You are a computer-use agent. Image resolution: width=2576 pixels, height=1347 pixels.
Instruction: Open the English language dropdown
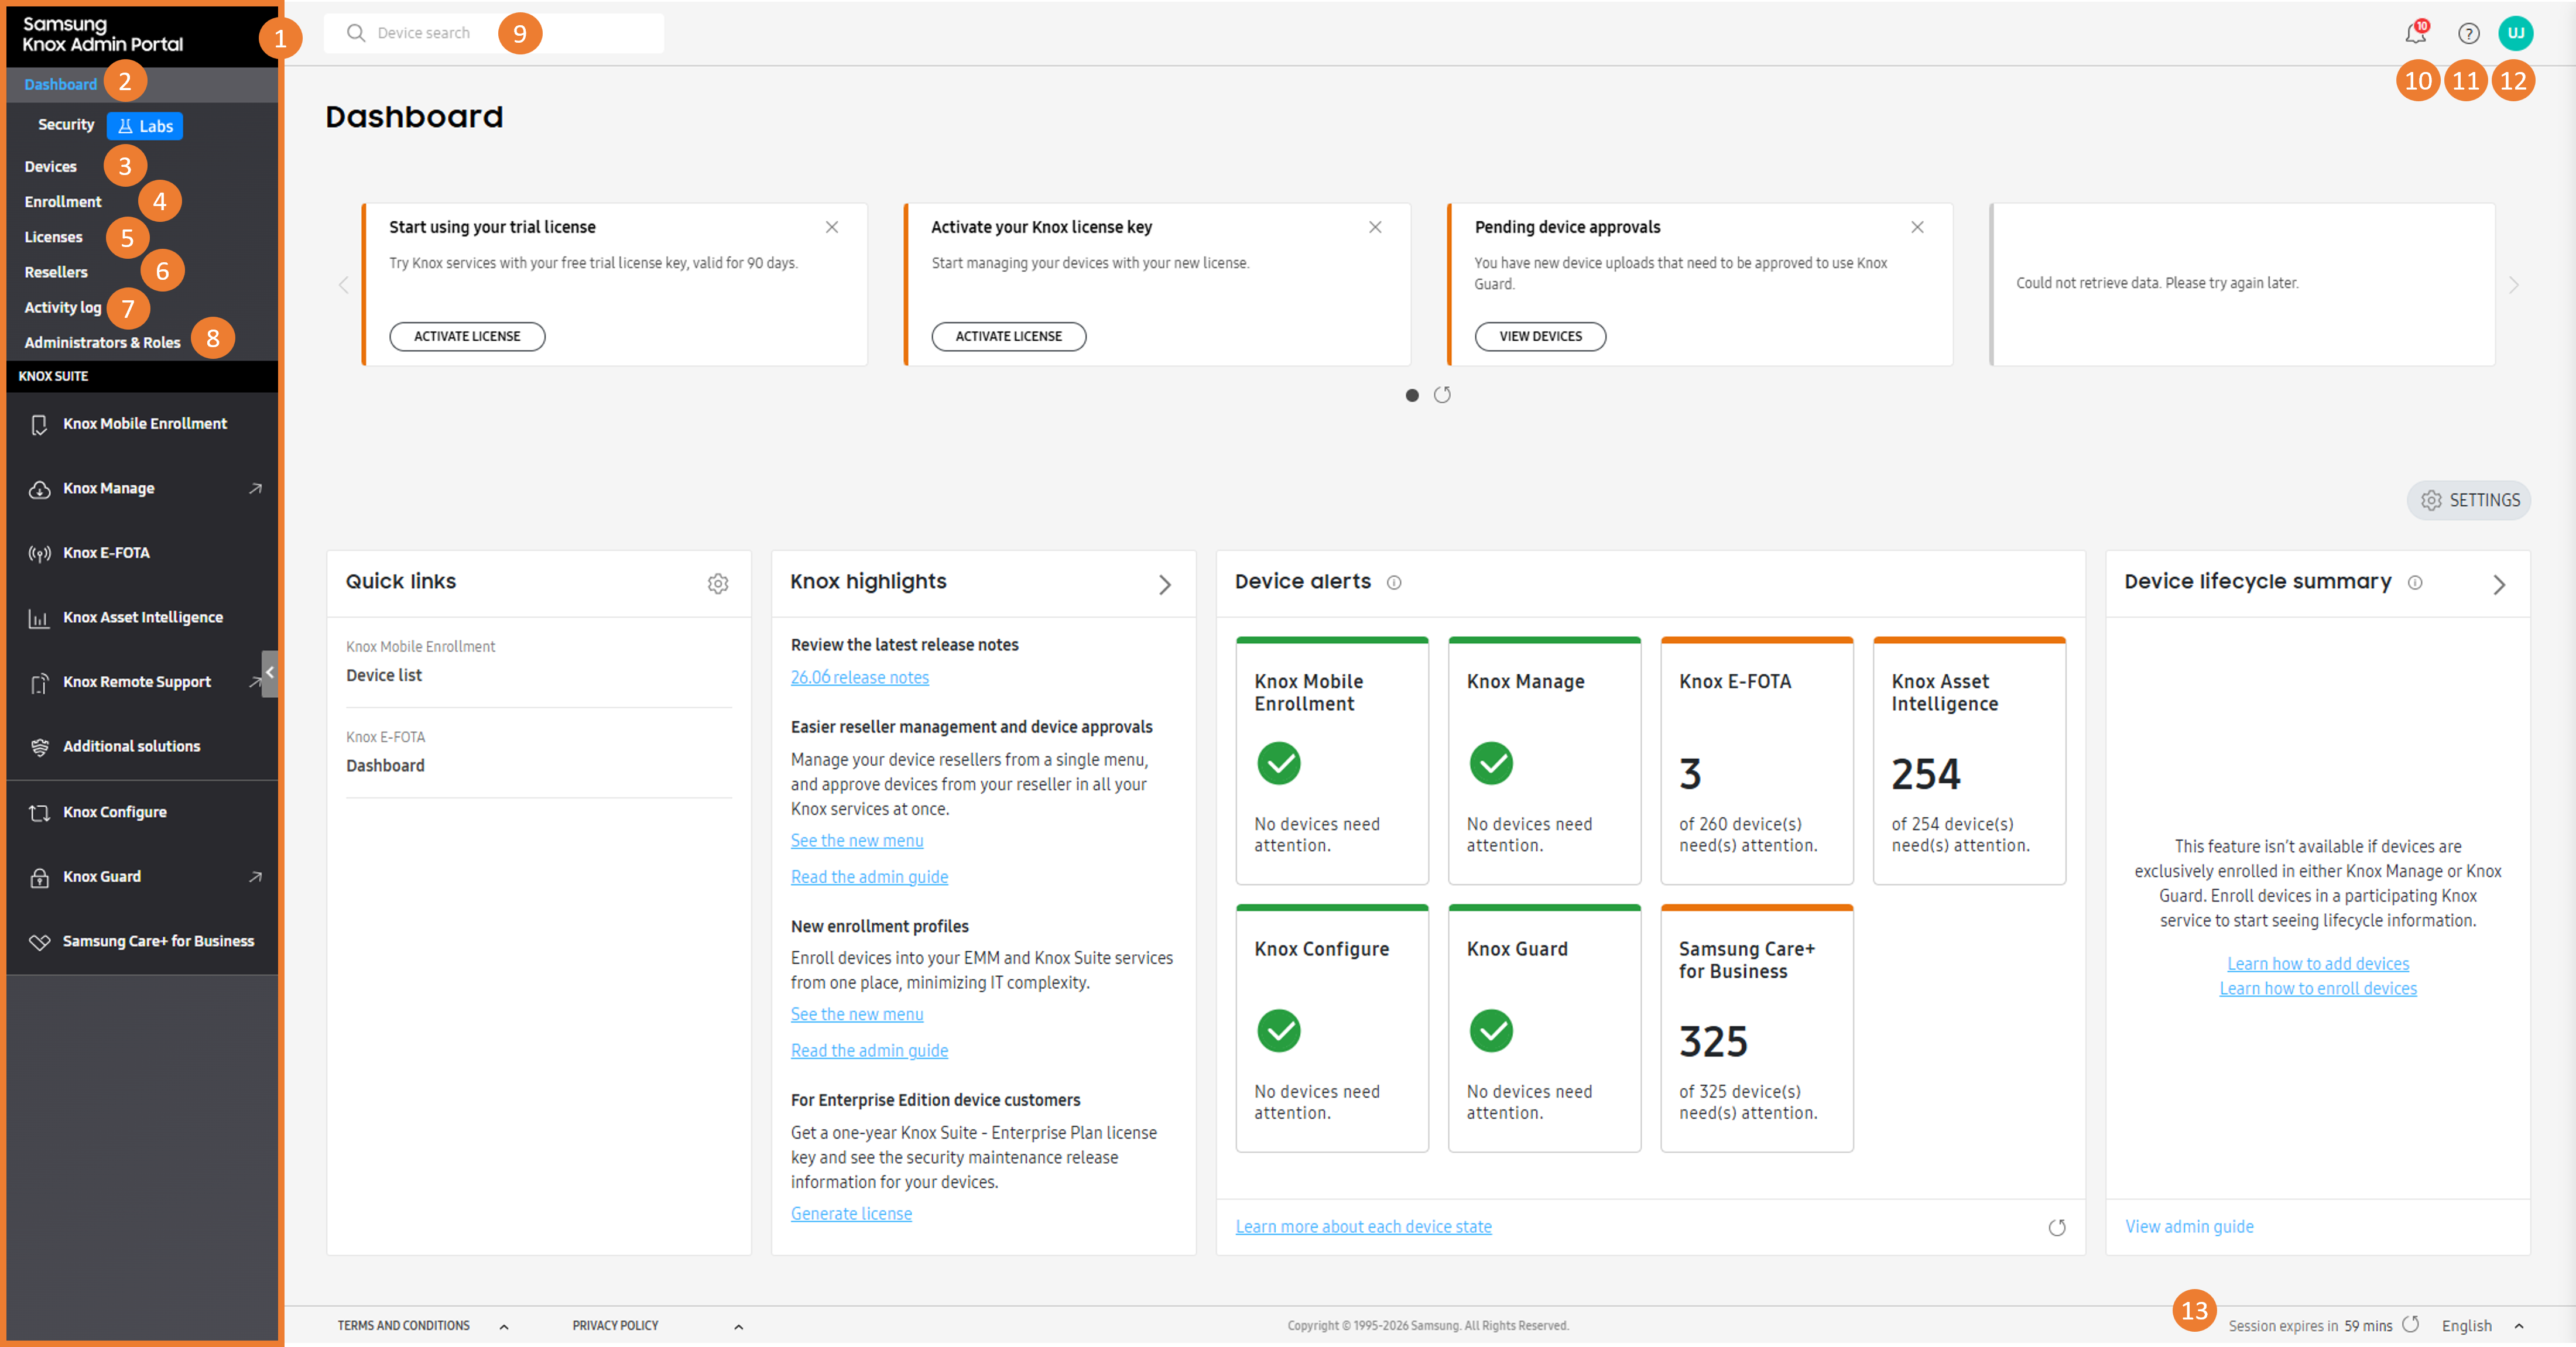2482,1325
